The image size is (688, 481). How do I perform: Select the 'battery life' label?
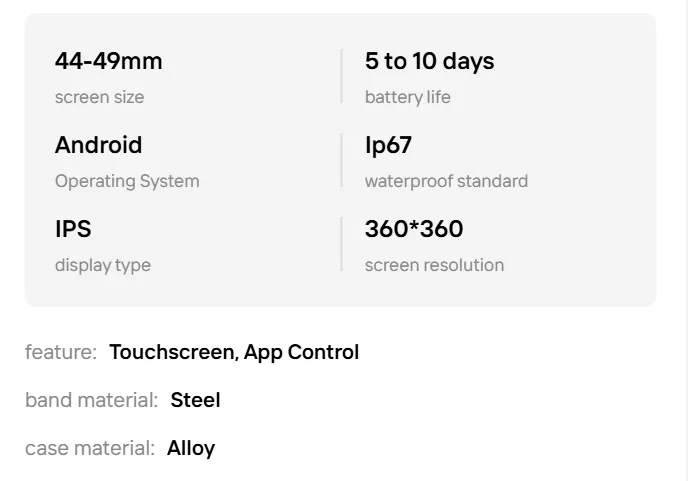(408, 97)
